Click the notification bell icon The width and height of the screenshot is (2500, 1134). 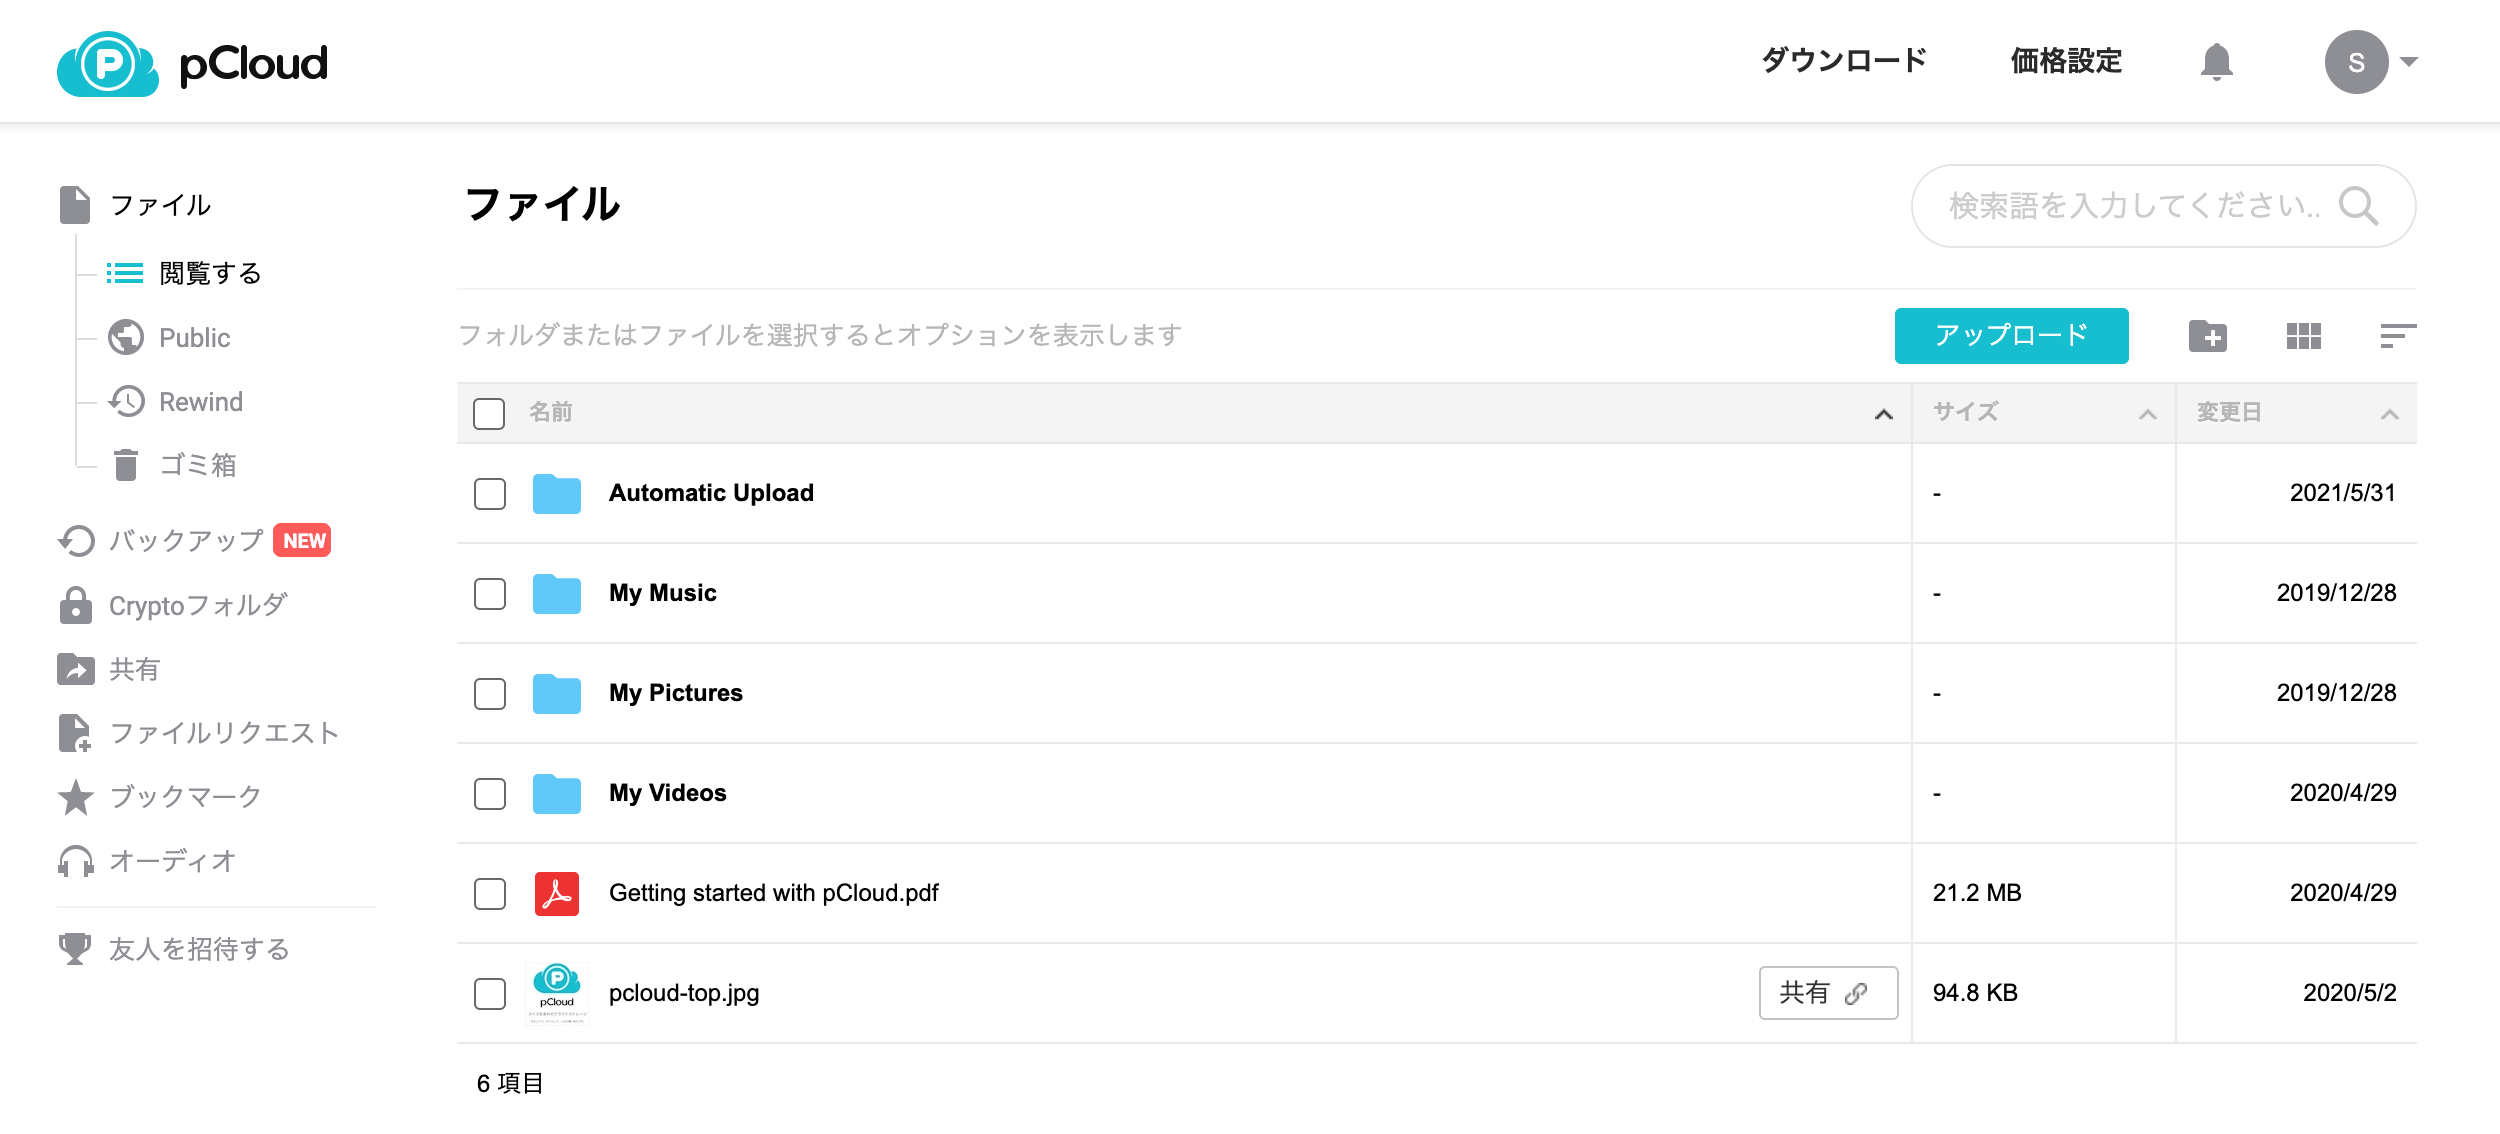[x=2216, y=62]
